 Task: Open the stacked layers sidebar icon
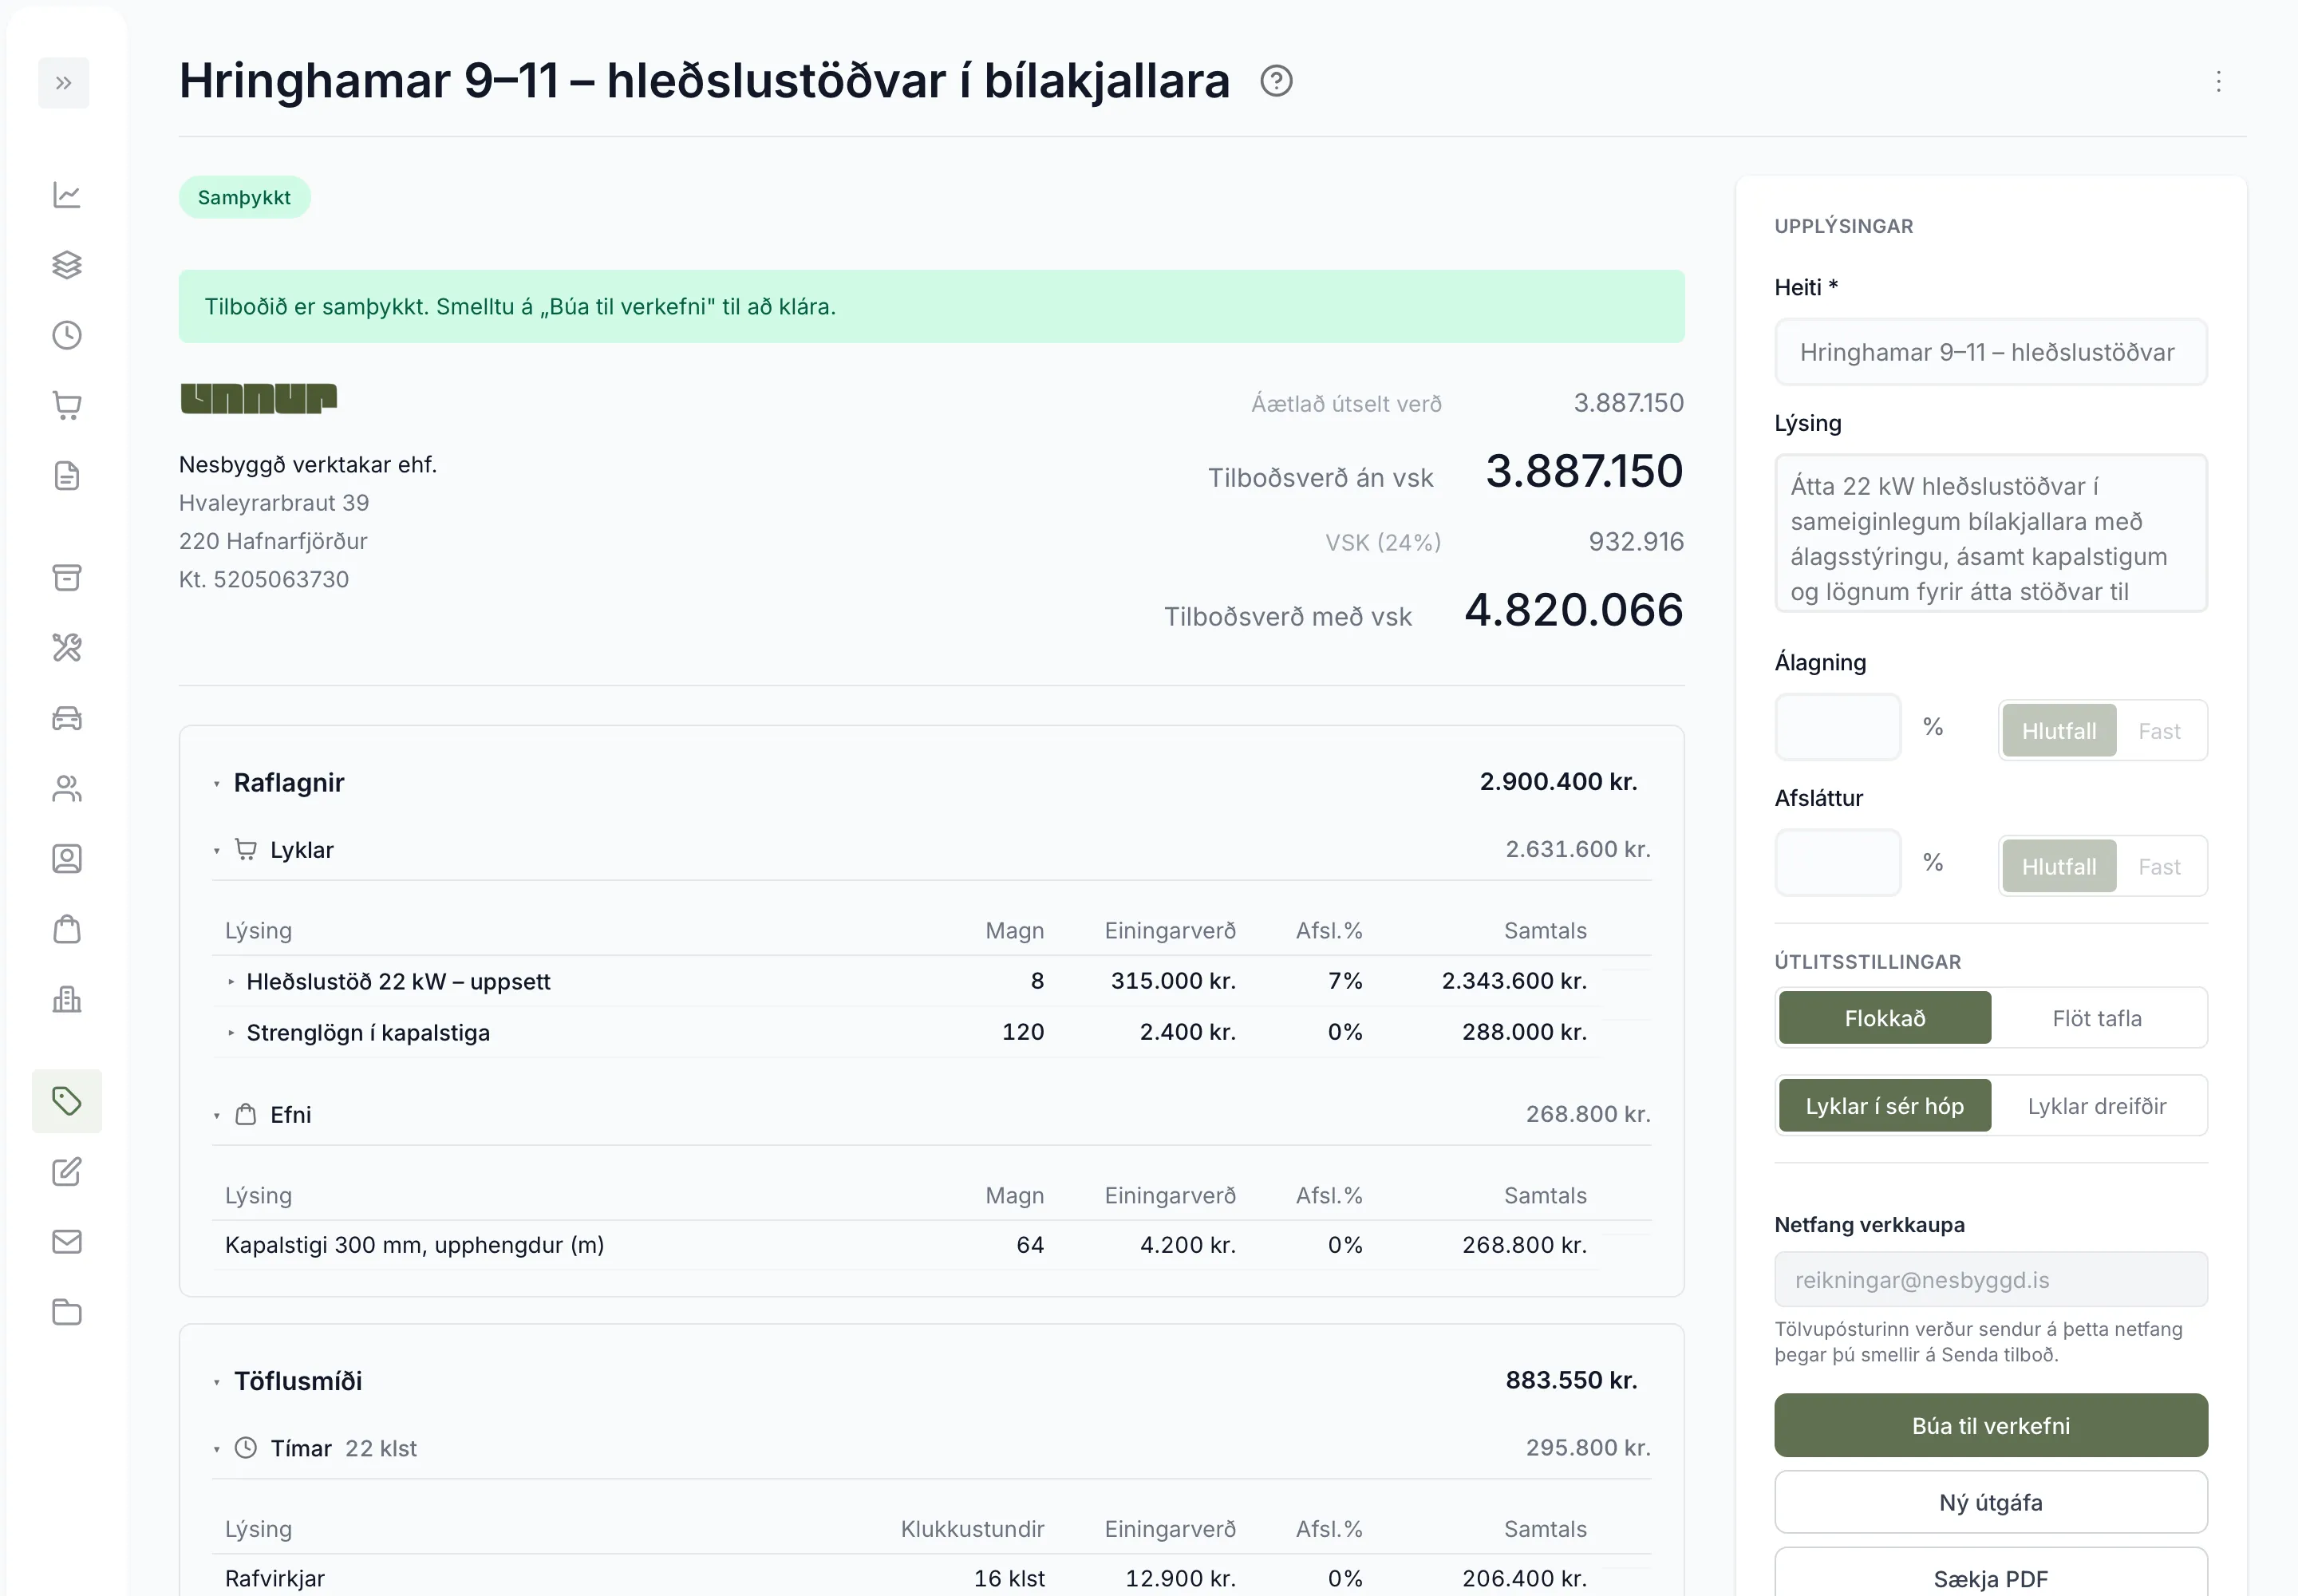coord(67,265)
